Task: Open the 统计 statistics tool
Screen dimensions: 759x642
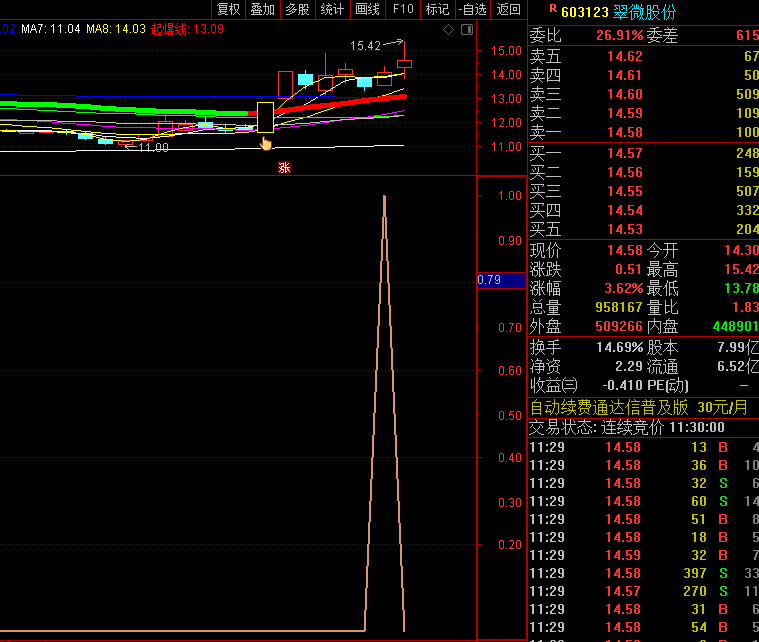Action: [x=332, y=9]
